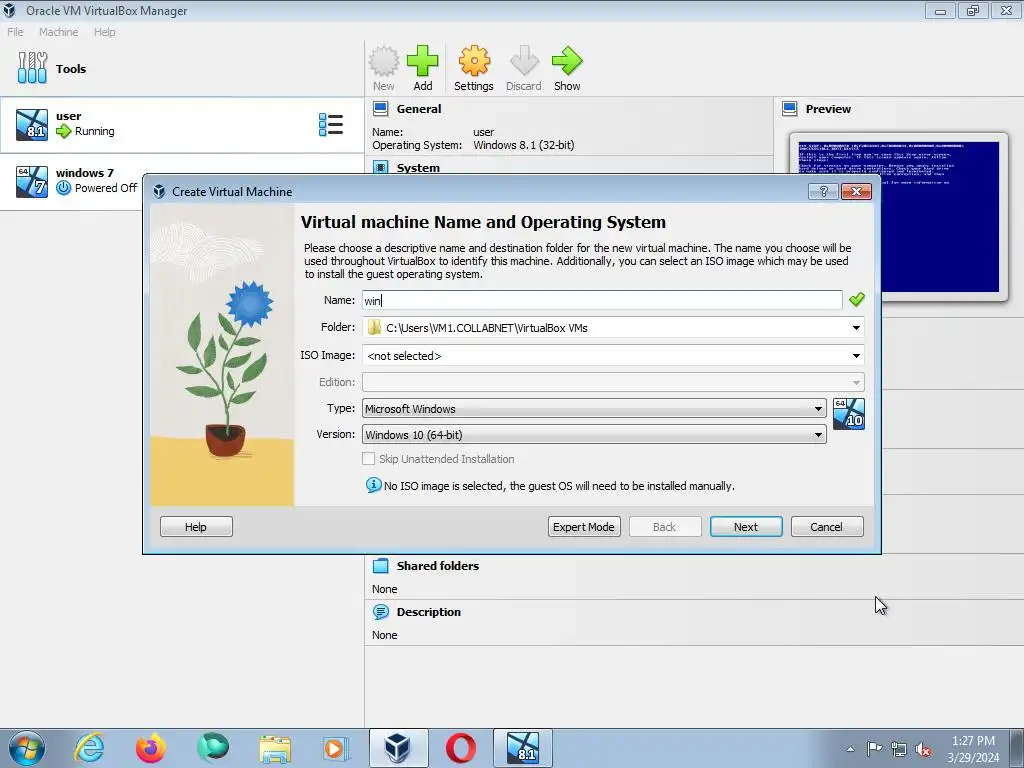Screen dimensions: 1024x768
Task: Click the Description section icon
Action: click(381, 612)
